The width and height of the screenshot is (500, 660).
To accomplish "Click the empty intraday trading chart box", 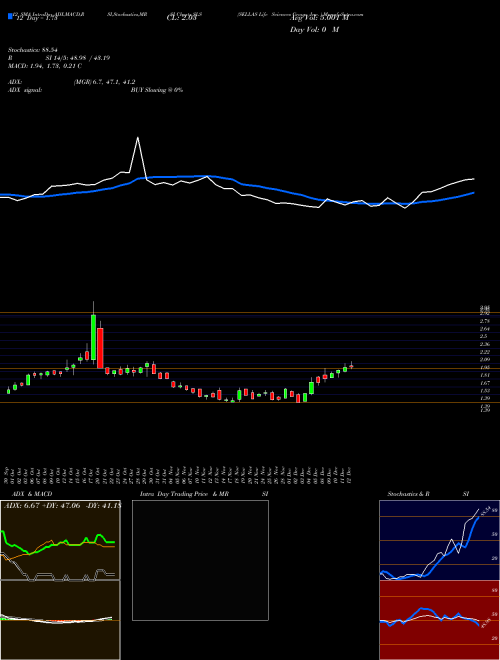I will (200, 560).
